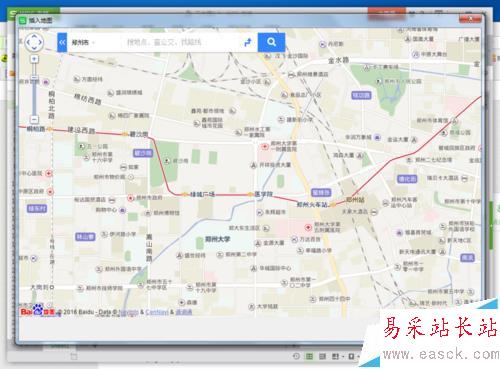The height and width of the screenshot is (369, 500).
Task: Click the 棉纺西路 road label
Action: [x=87, y=99]
